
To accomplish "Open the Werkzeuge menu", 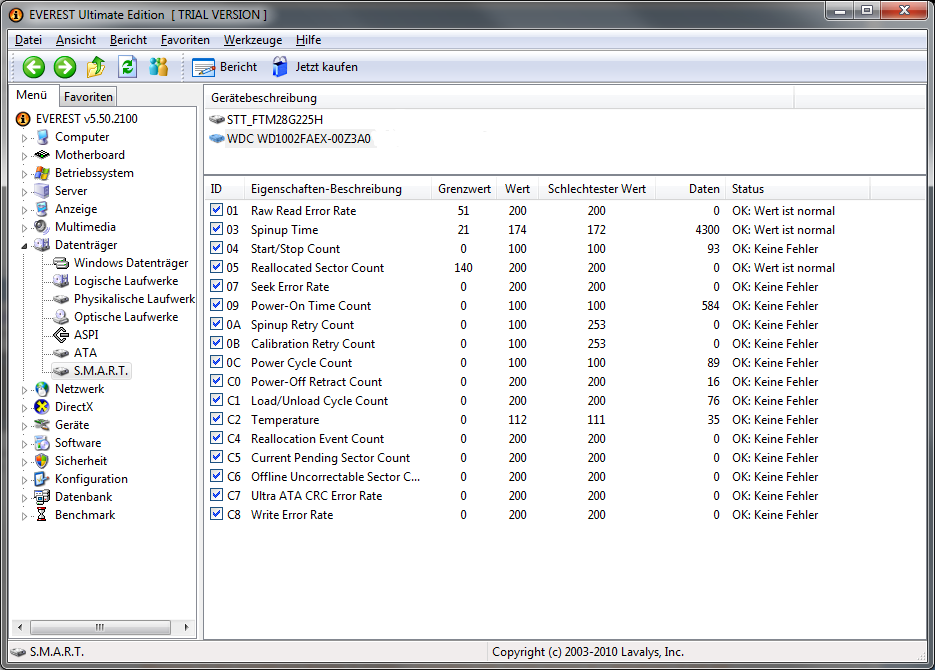I will tap(253, 40).
